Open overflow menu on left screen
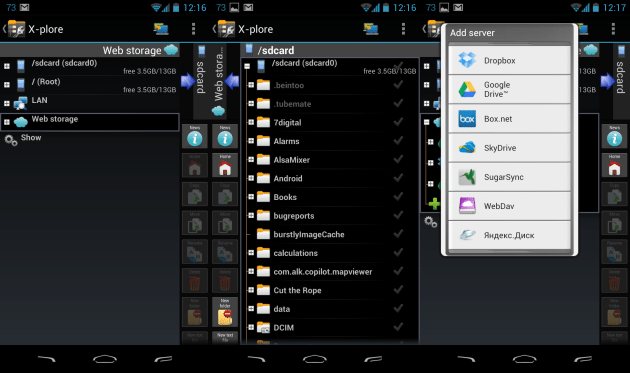The width and height of the screenshot is (630, 373). pos(193,29)
